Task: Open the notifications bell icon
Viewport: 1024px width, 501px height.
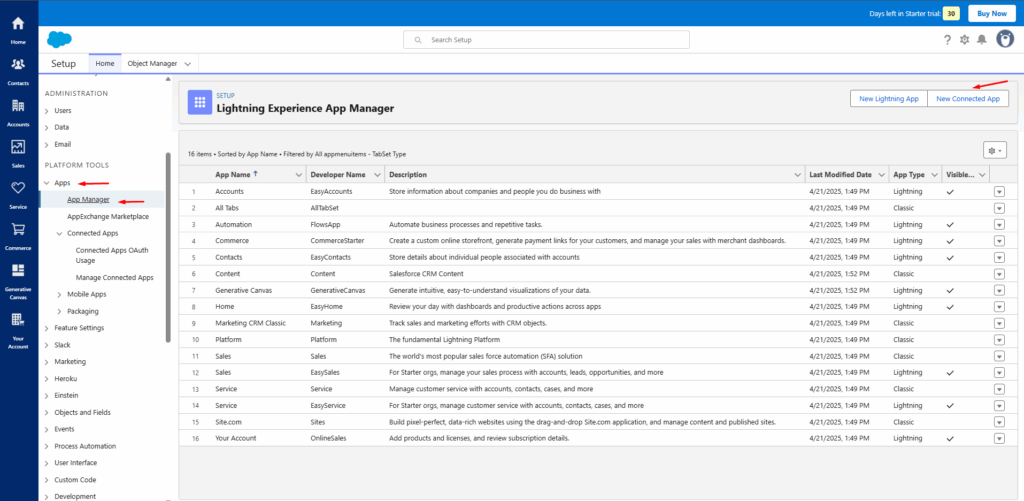Action: [x=982, y=40]
